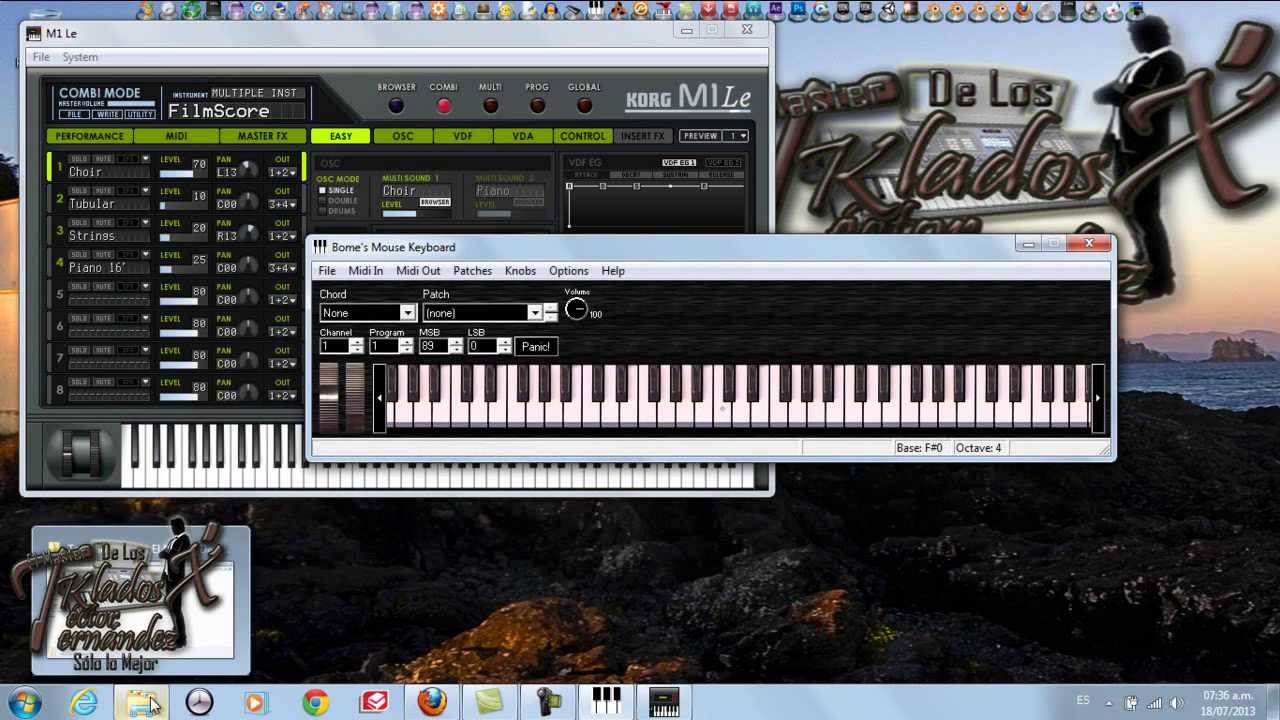Click the joystick control in M1 Le

[83, 454]
